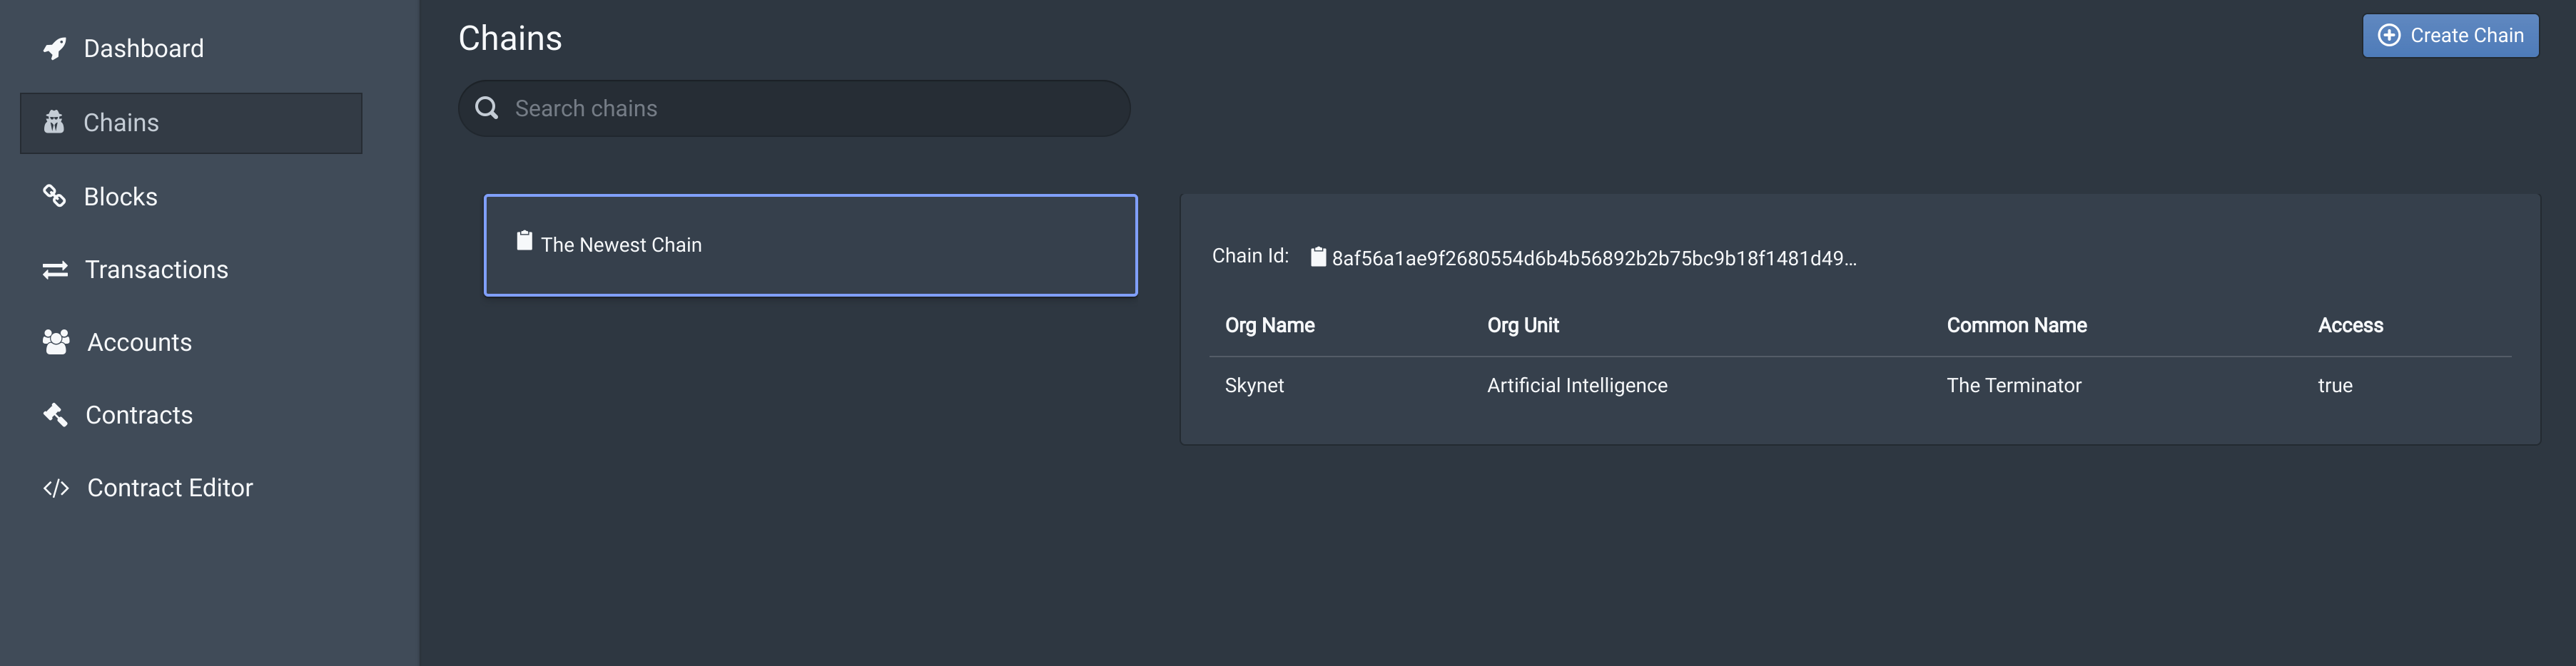
Task: Select the Blocks link icon
Action: click(x=55, y=196)
